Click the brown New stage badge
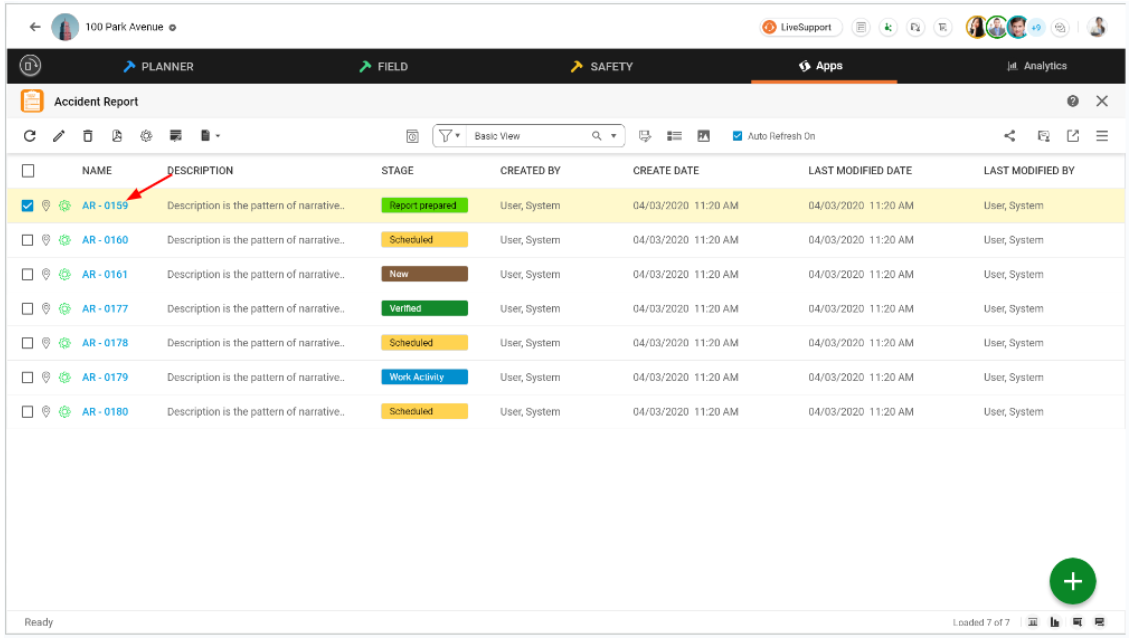This screenshot has width=1134, height=640. click(425, 274)
